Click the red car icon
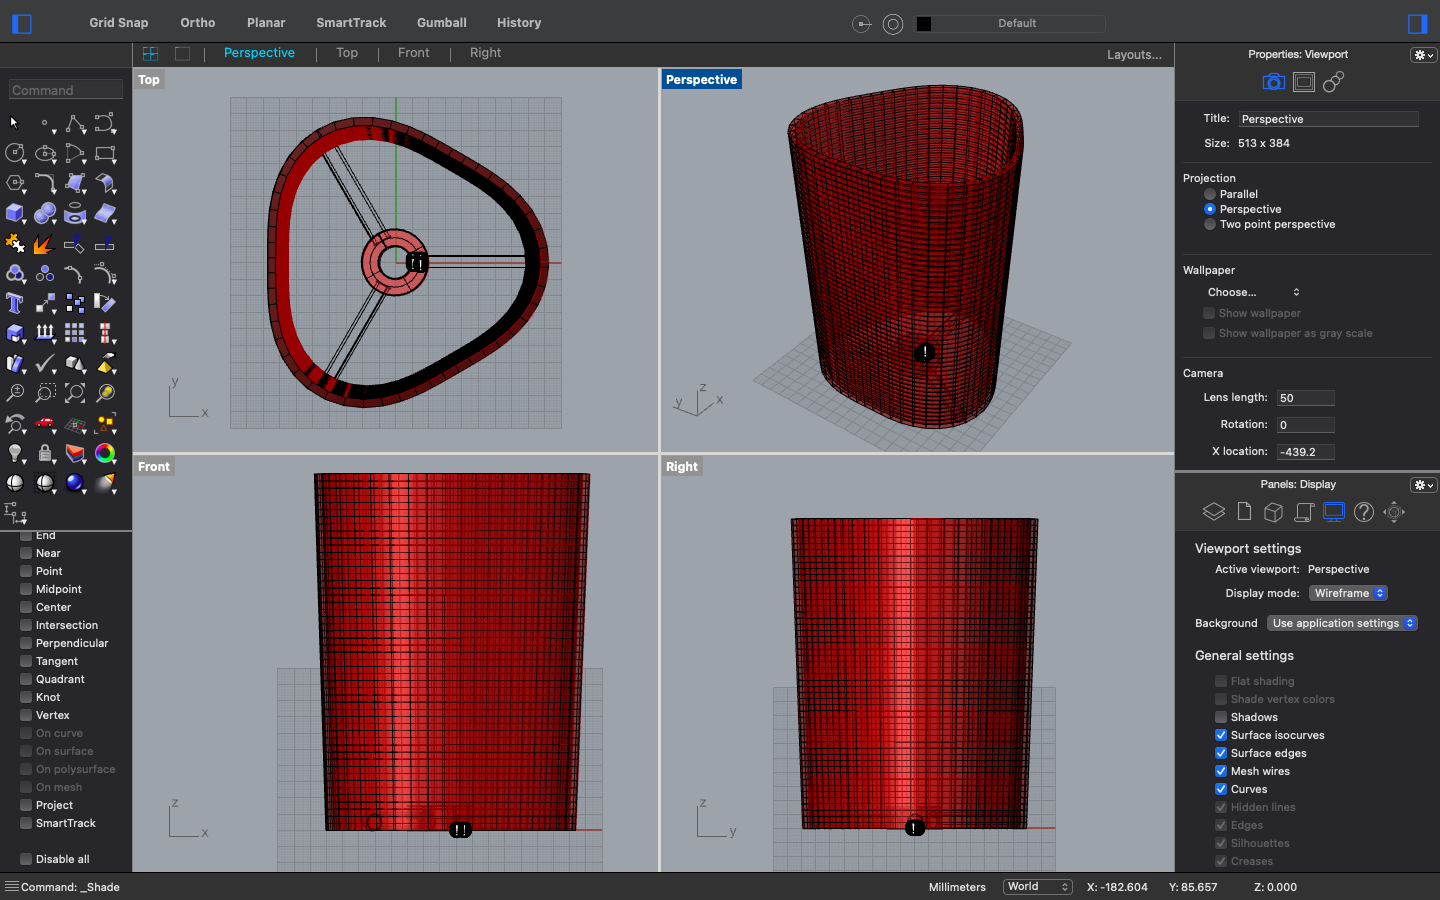This screenshot has width=1440, height=900. (45, 423)
